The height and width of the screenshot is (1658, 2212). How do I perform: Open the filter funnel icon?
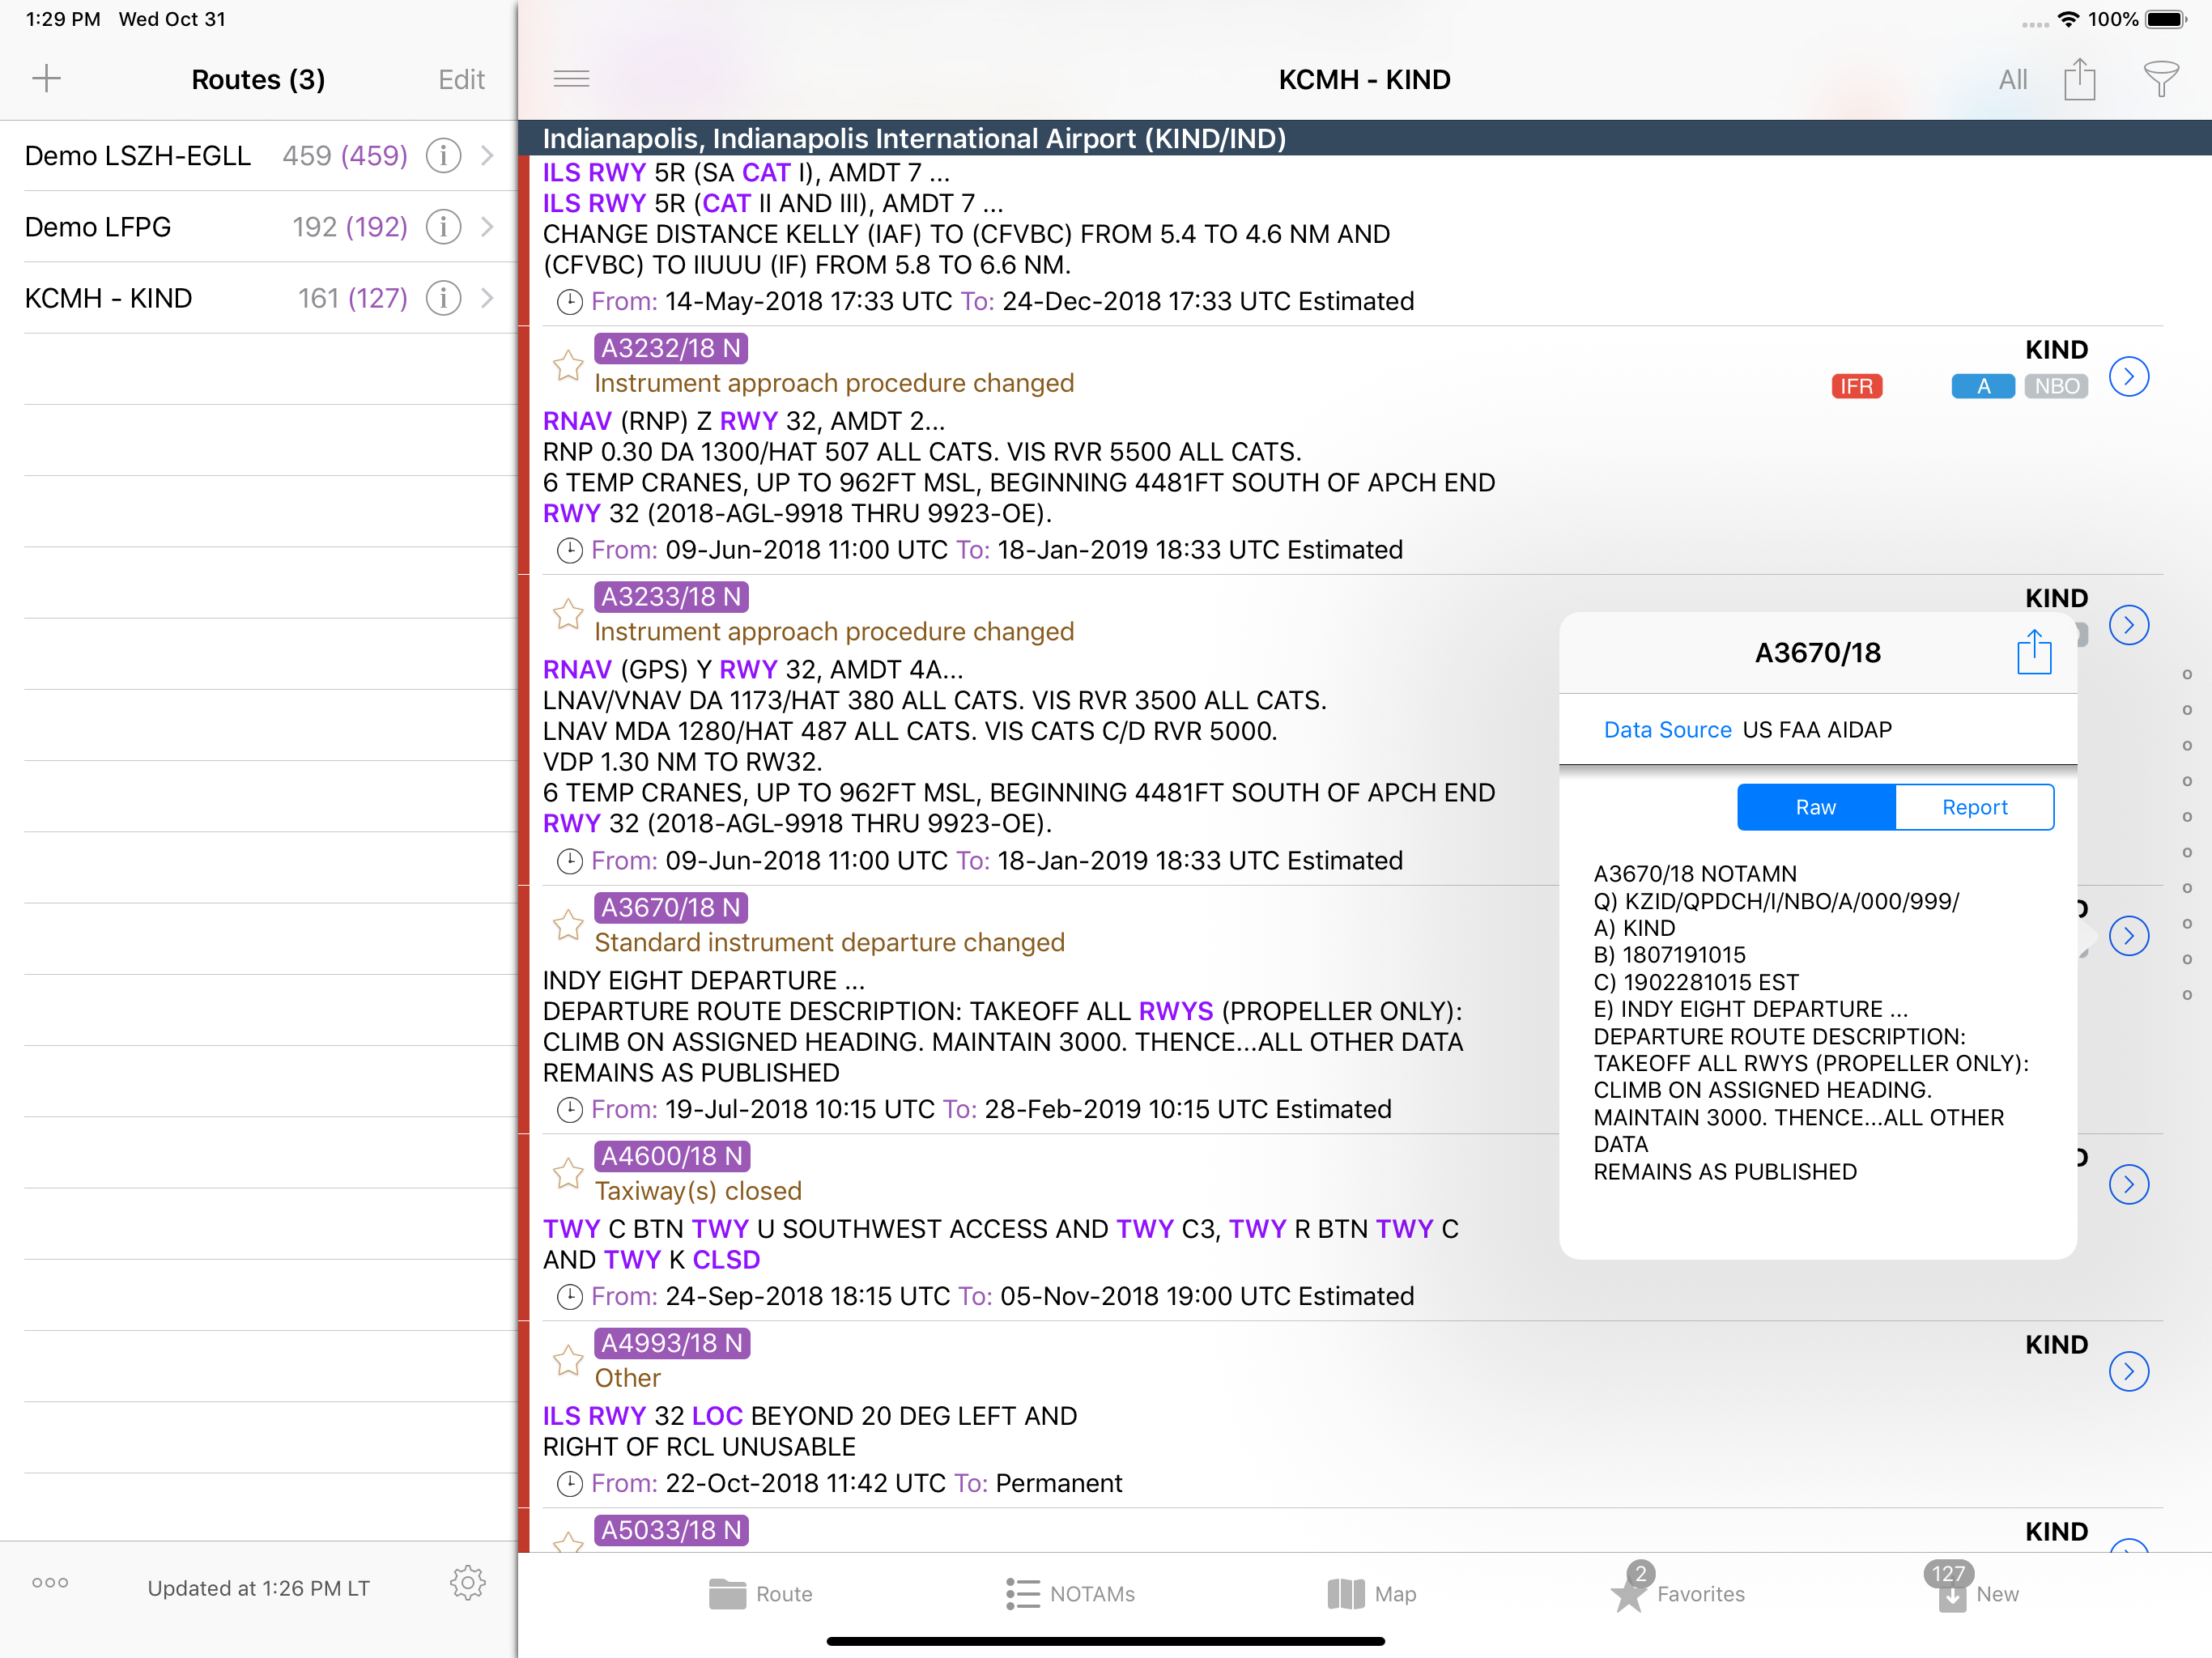(2160, 79)
